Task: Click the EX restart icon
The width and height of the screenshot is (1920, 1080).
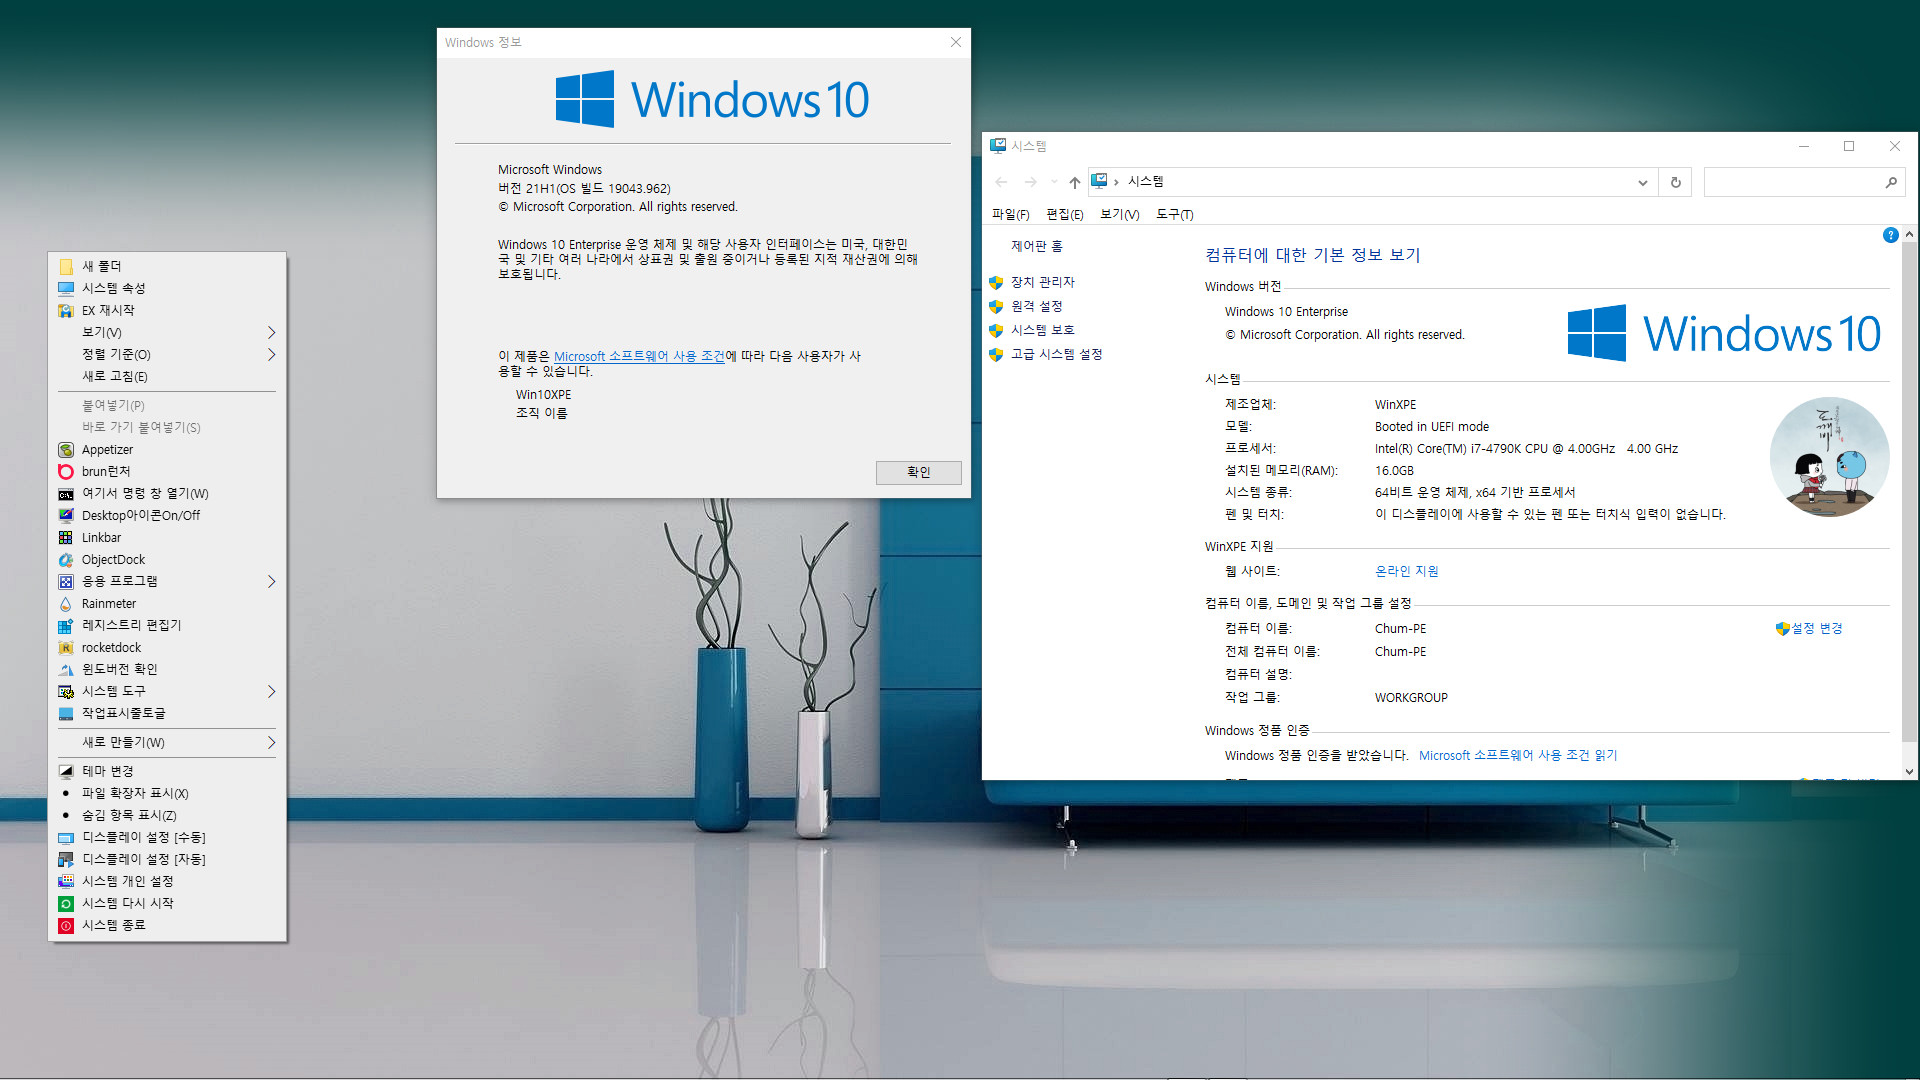Action: tap(66, 310)
